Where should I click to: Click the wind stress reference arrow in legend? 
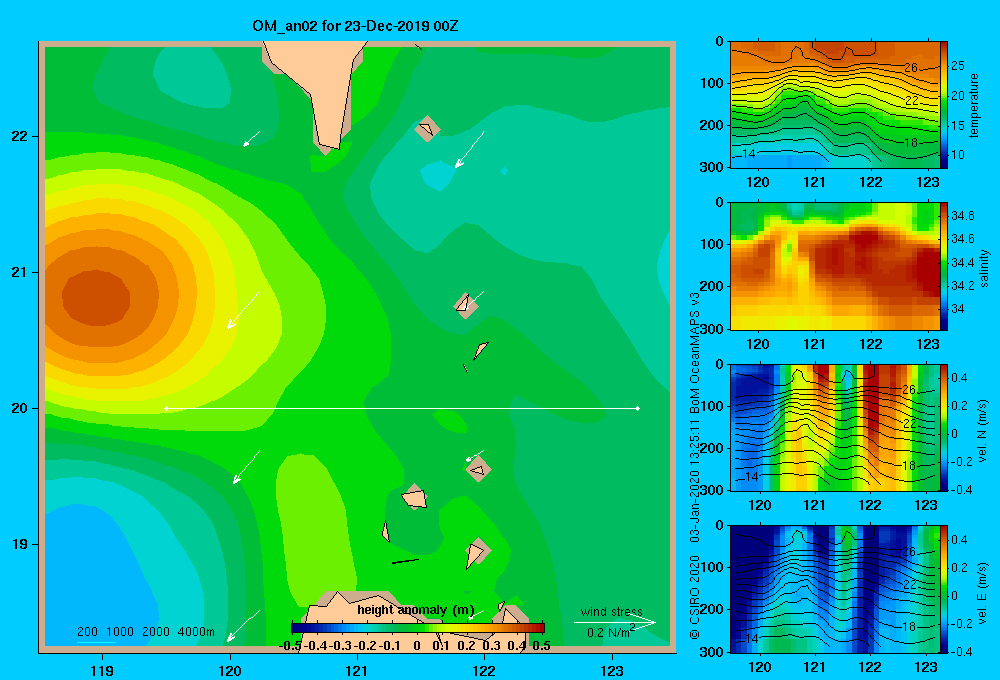(x=615, y=623)
